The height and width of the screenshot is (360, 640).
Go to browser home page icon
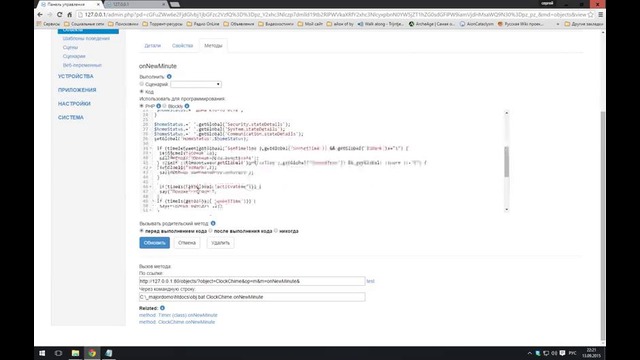(69, 14)
